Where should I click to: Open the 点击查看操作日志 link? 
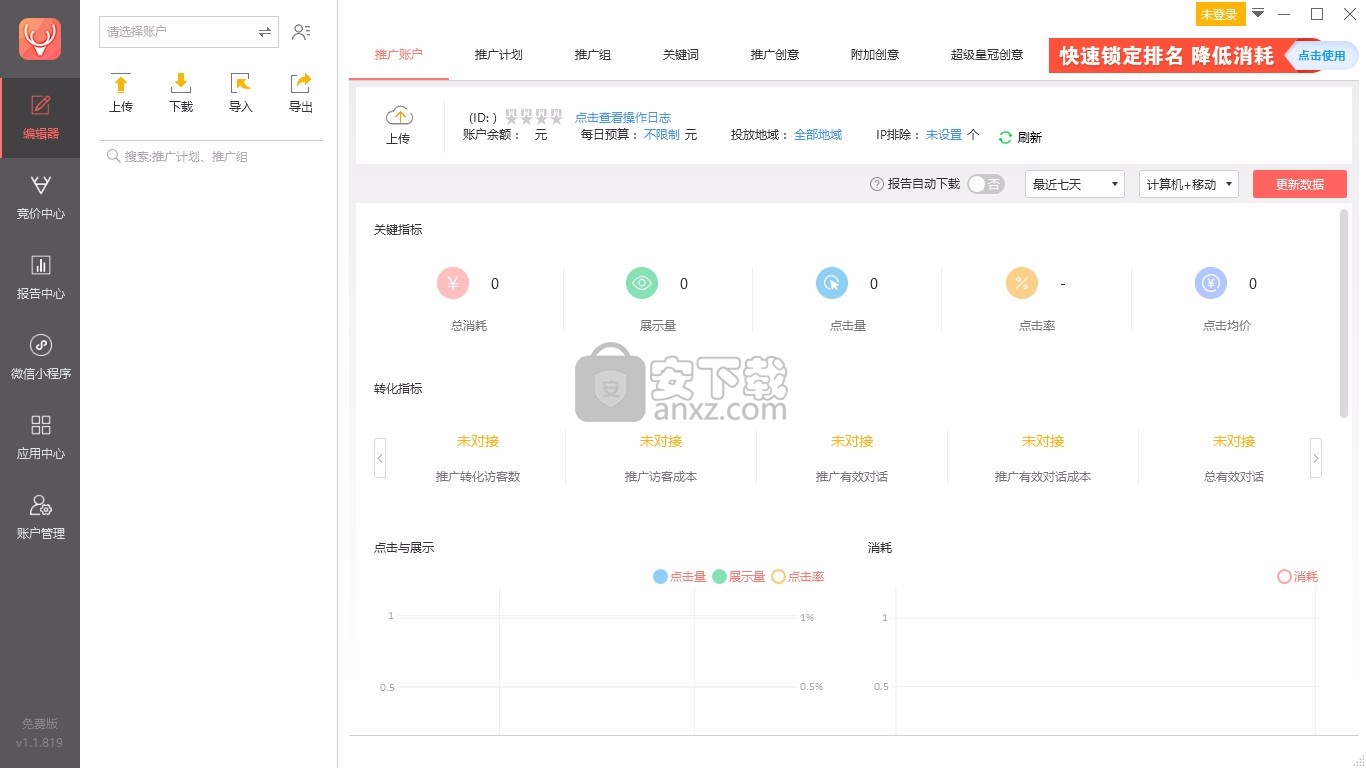[x=623, y=118]
